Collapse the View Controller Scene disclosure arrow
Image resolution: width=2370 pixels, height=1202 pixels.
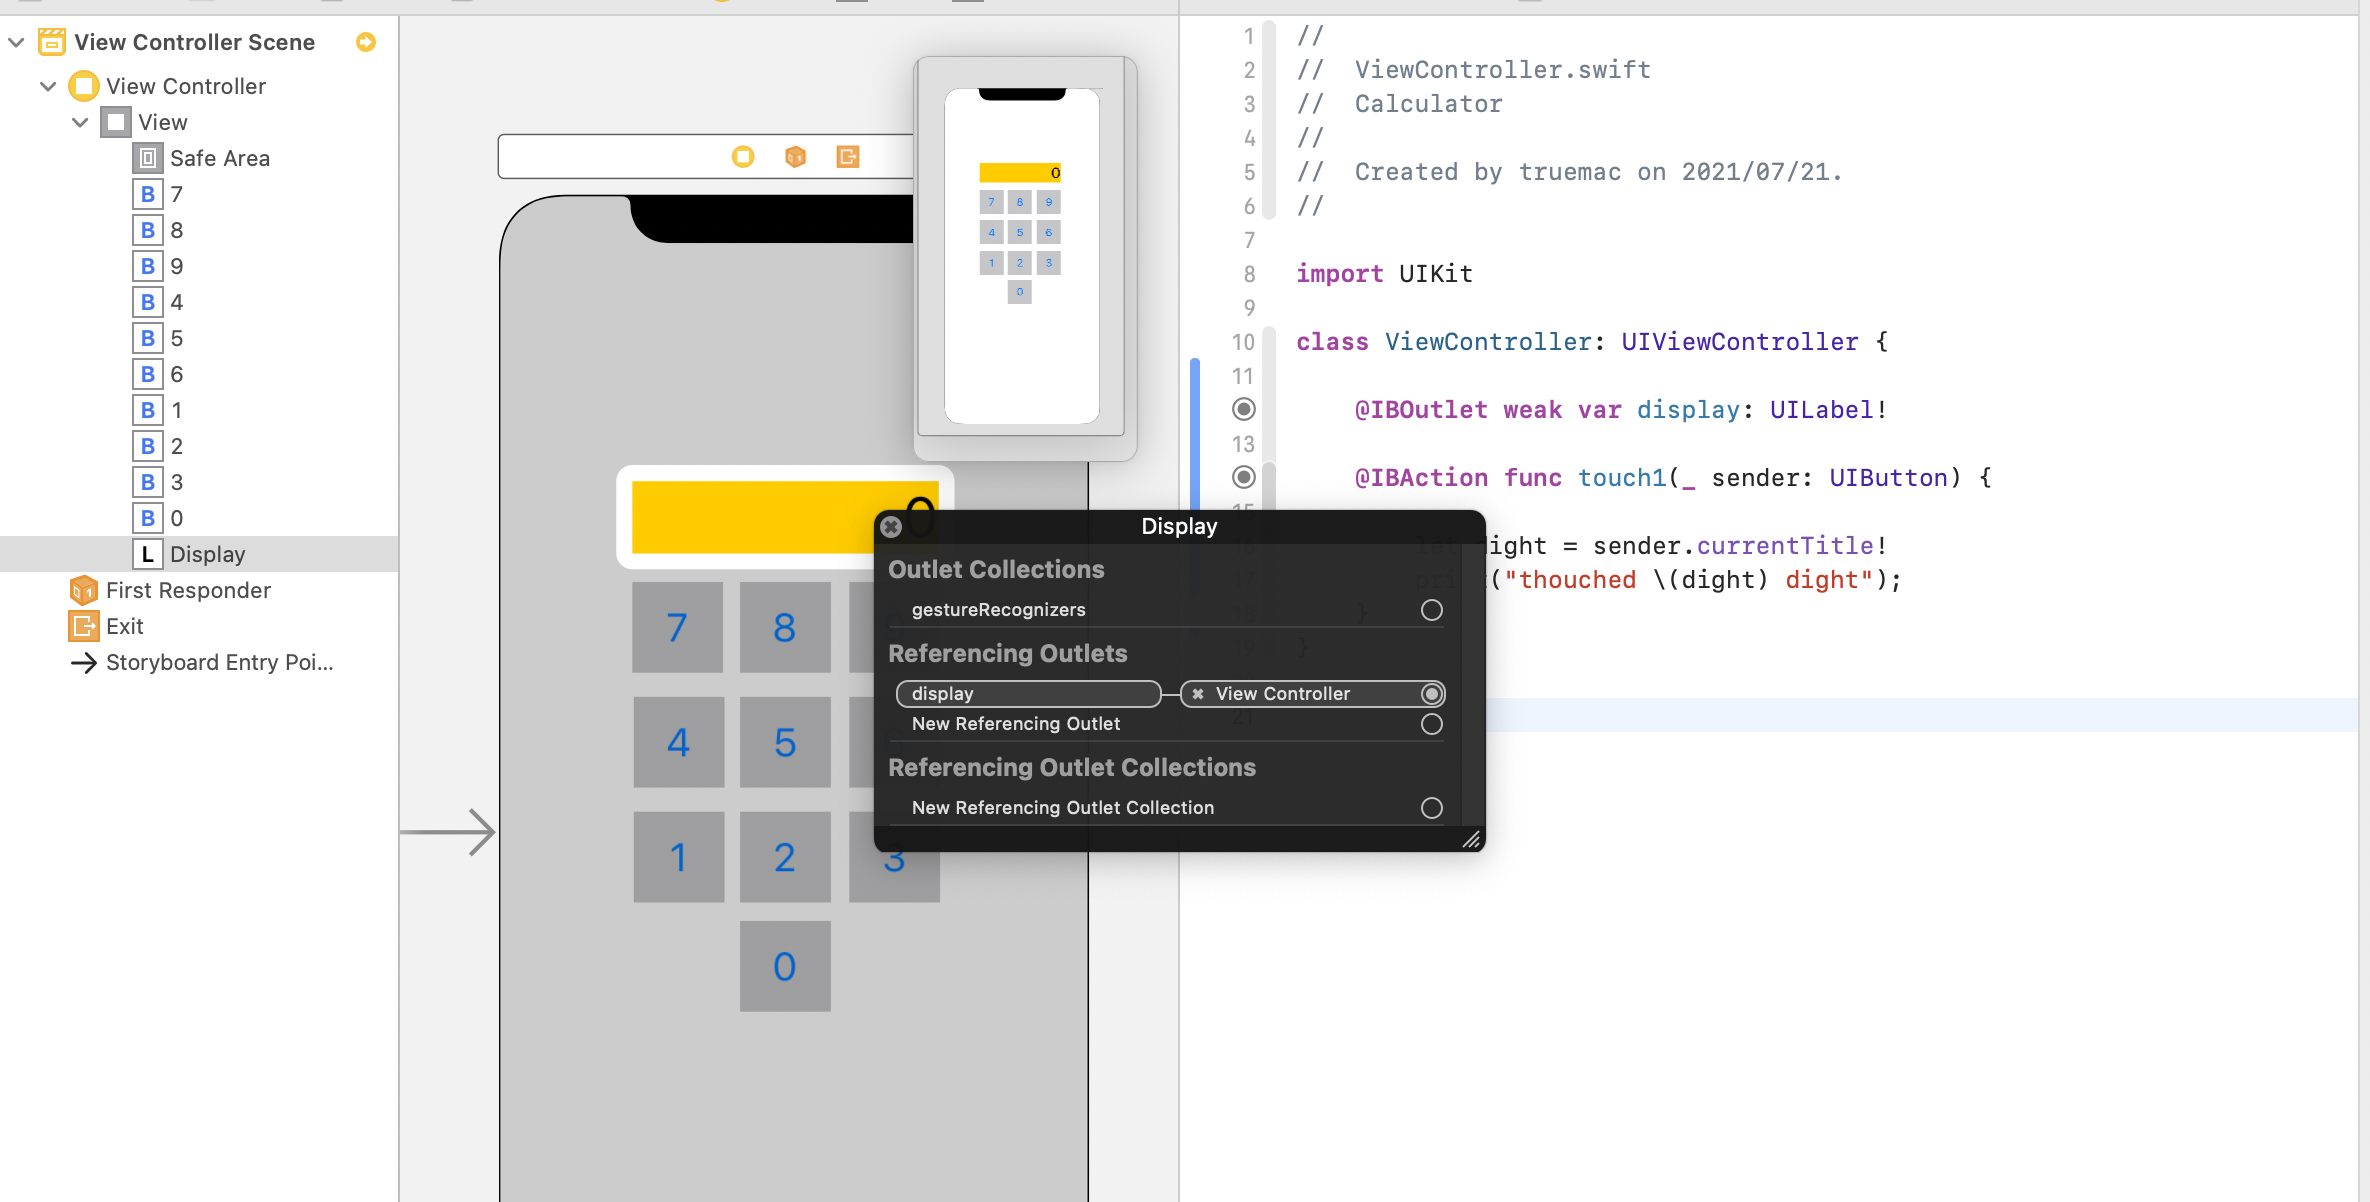[16, 42]
